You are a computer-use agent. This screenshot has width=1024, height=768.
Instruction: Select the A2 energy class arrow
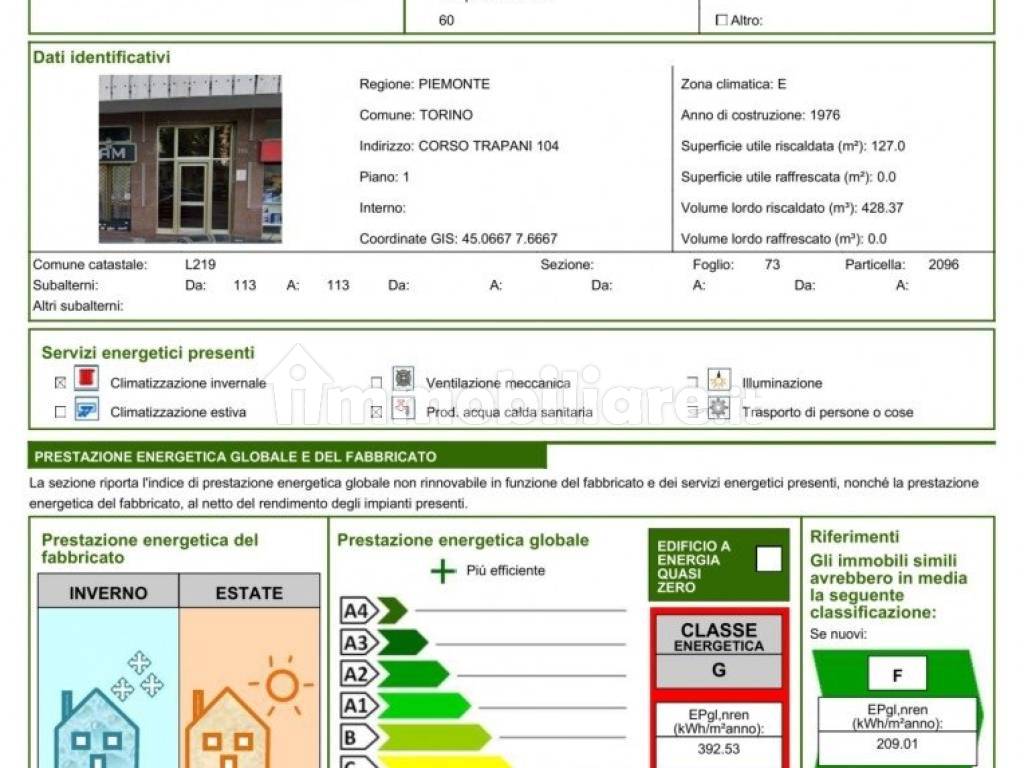tap(395, 674)
